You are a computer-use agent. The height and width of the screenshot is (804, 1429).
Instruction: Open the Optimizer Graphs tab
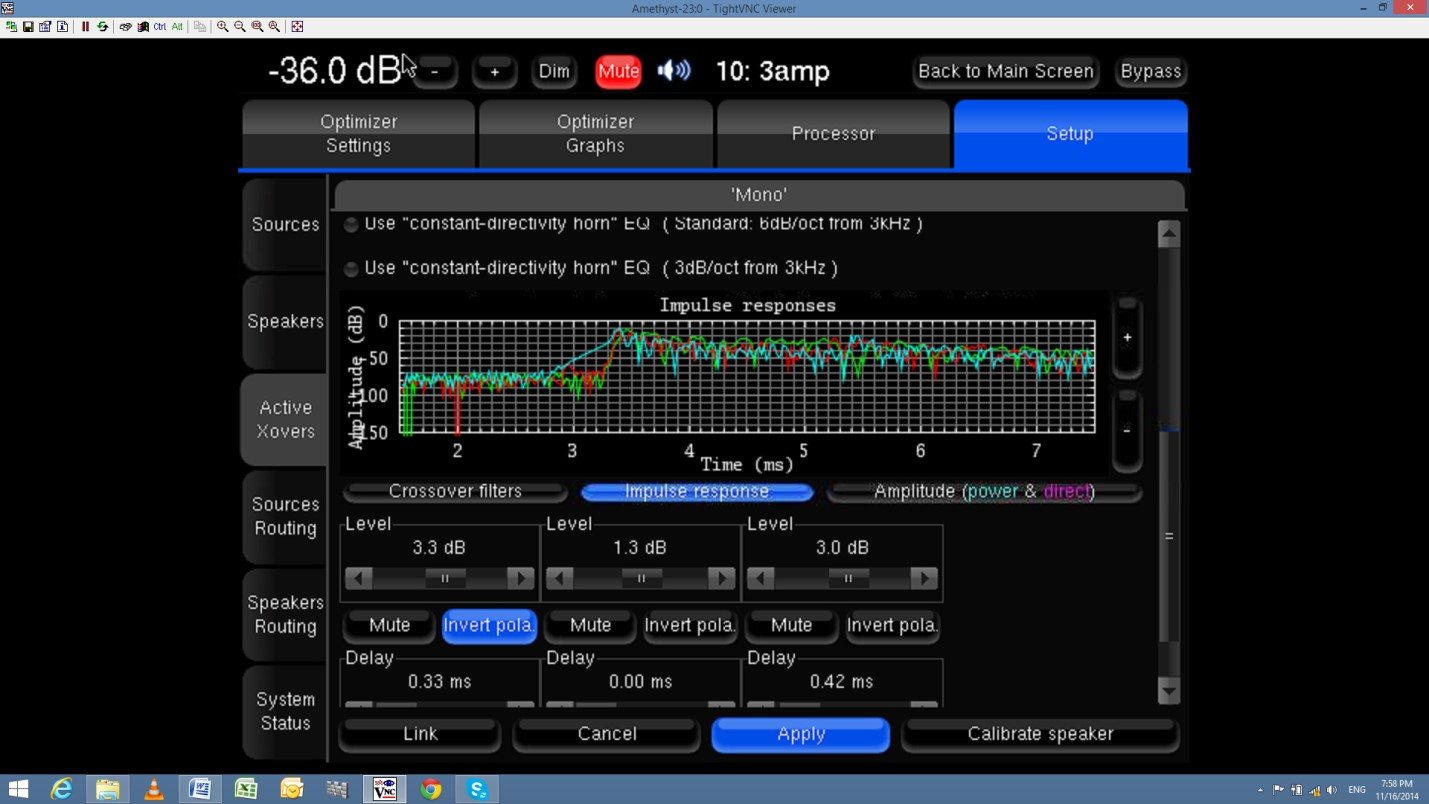pos(595,134)
